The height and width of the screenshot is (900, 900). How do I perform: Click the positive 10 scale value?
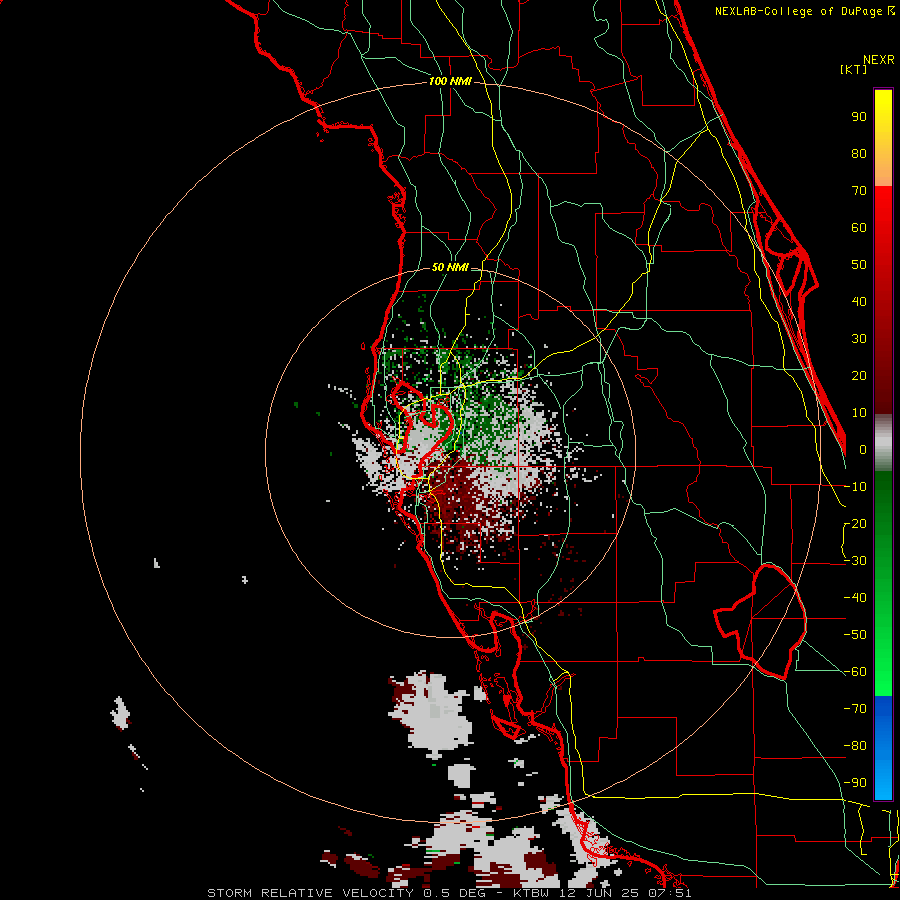click(859, 413)
